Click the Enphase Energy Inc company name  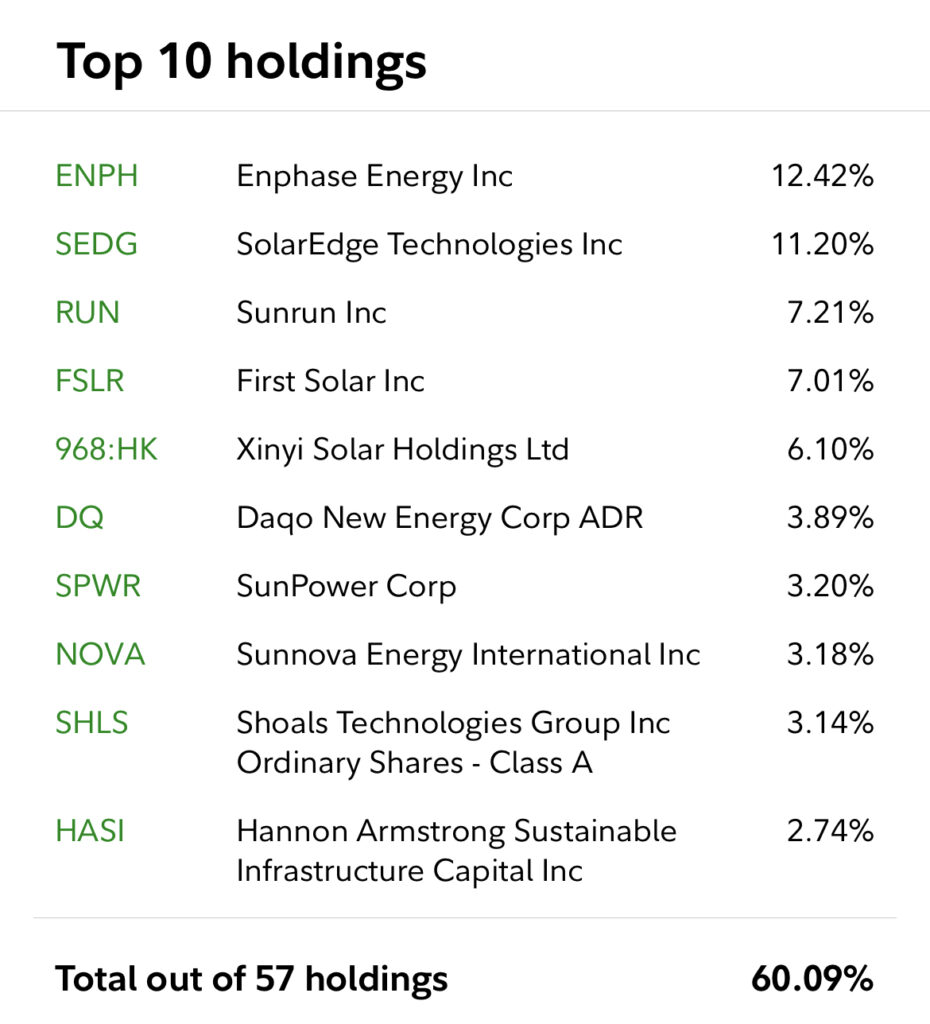click(374, 177)
